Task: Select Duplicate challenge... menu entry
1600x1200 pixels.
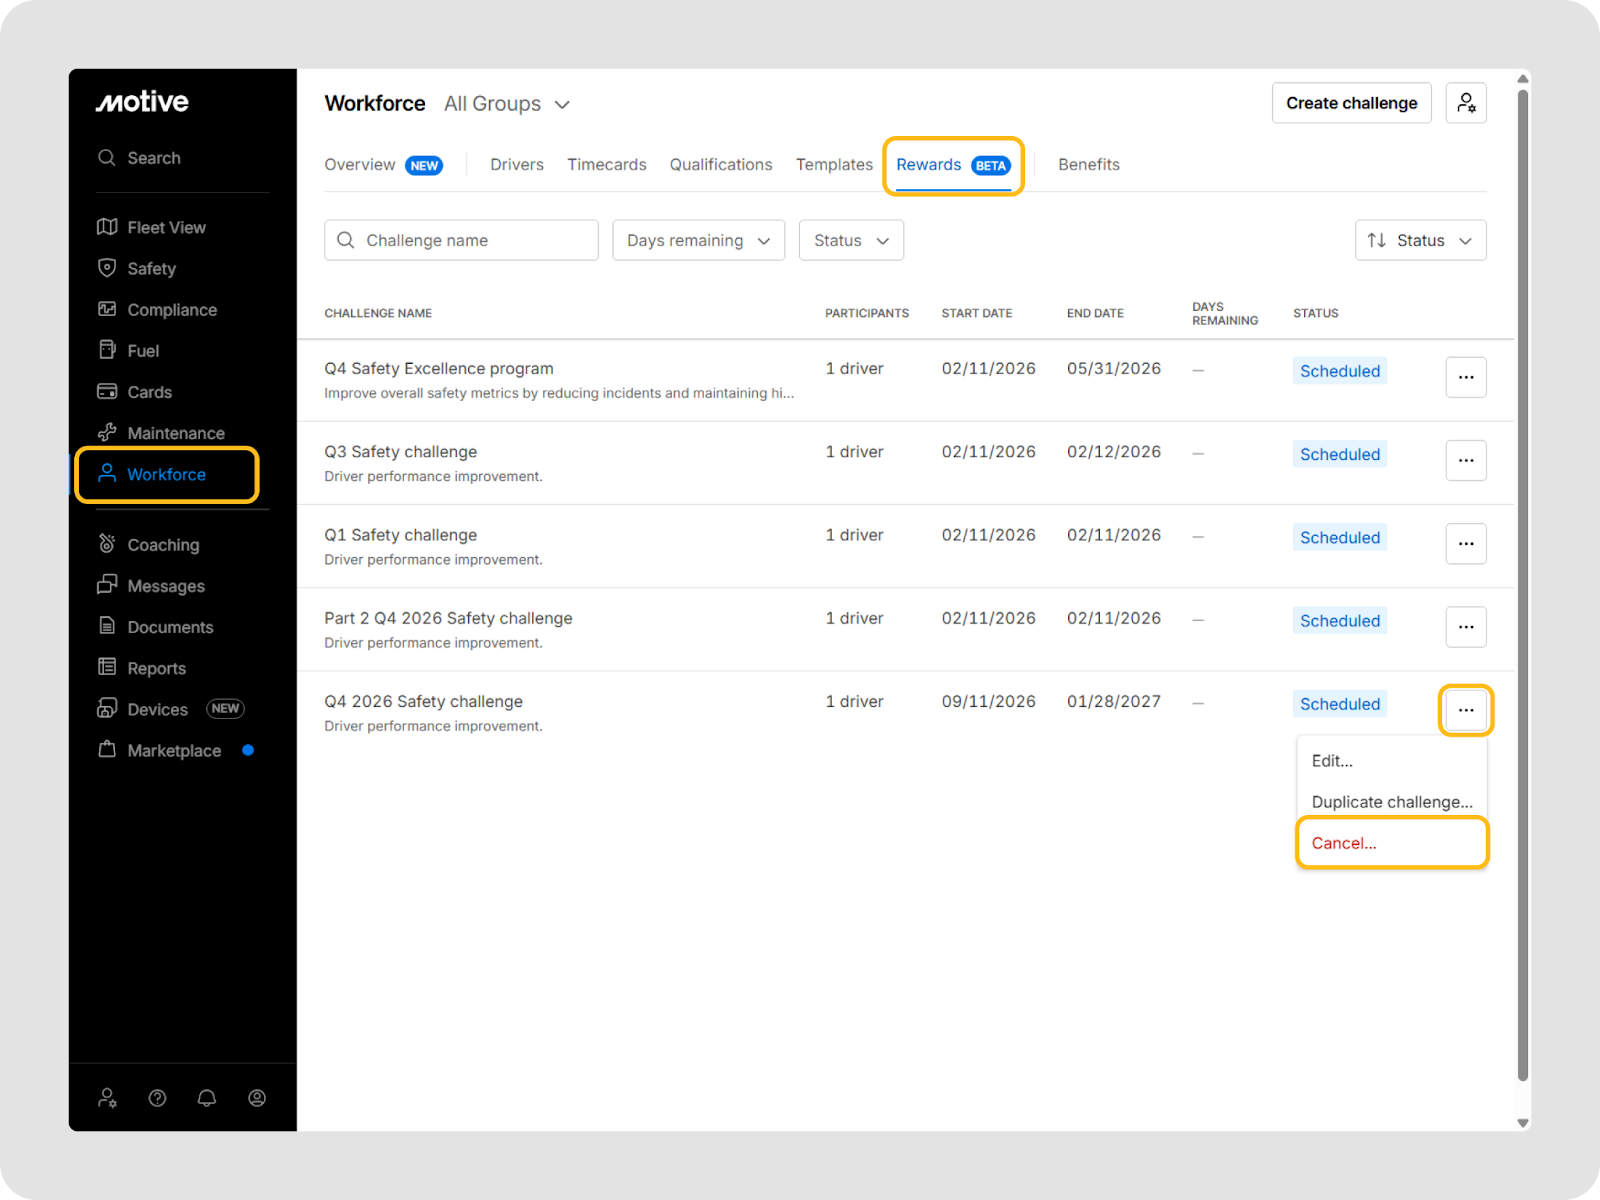Action: pos(1391,802)
